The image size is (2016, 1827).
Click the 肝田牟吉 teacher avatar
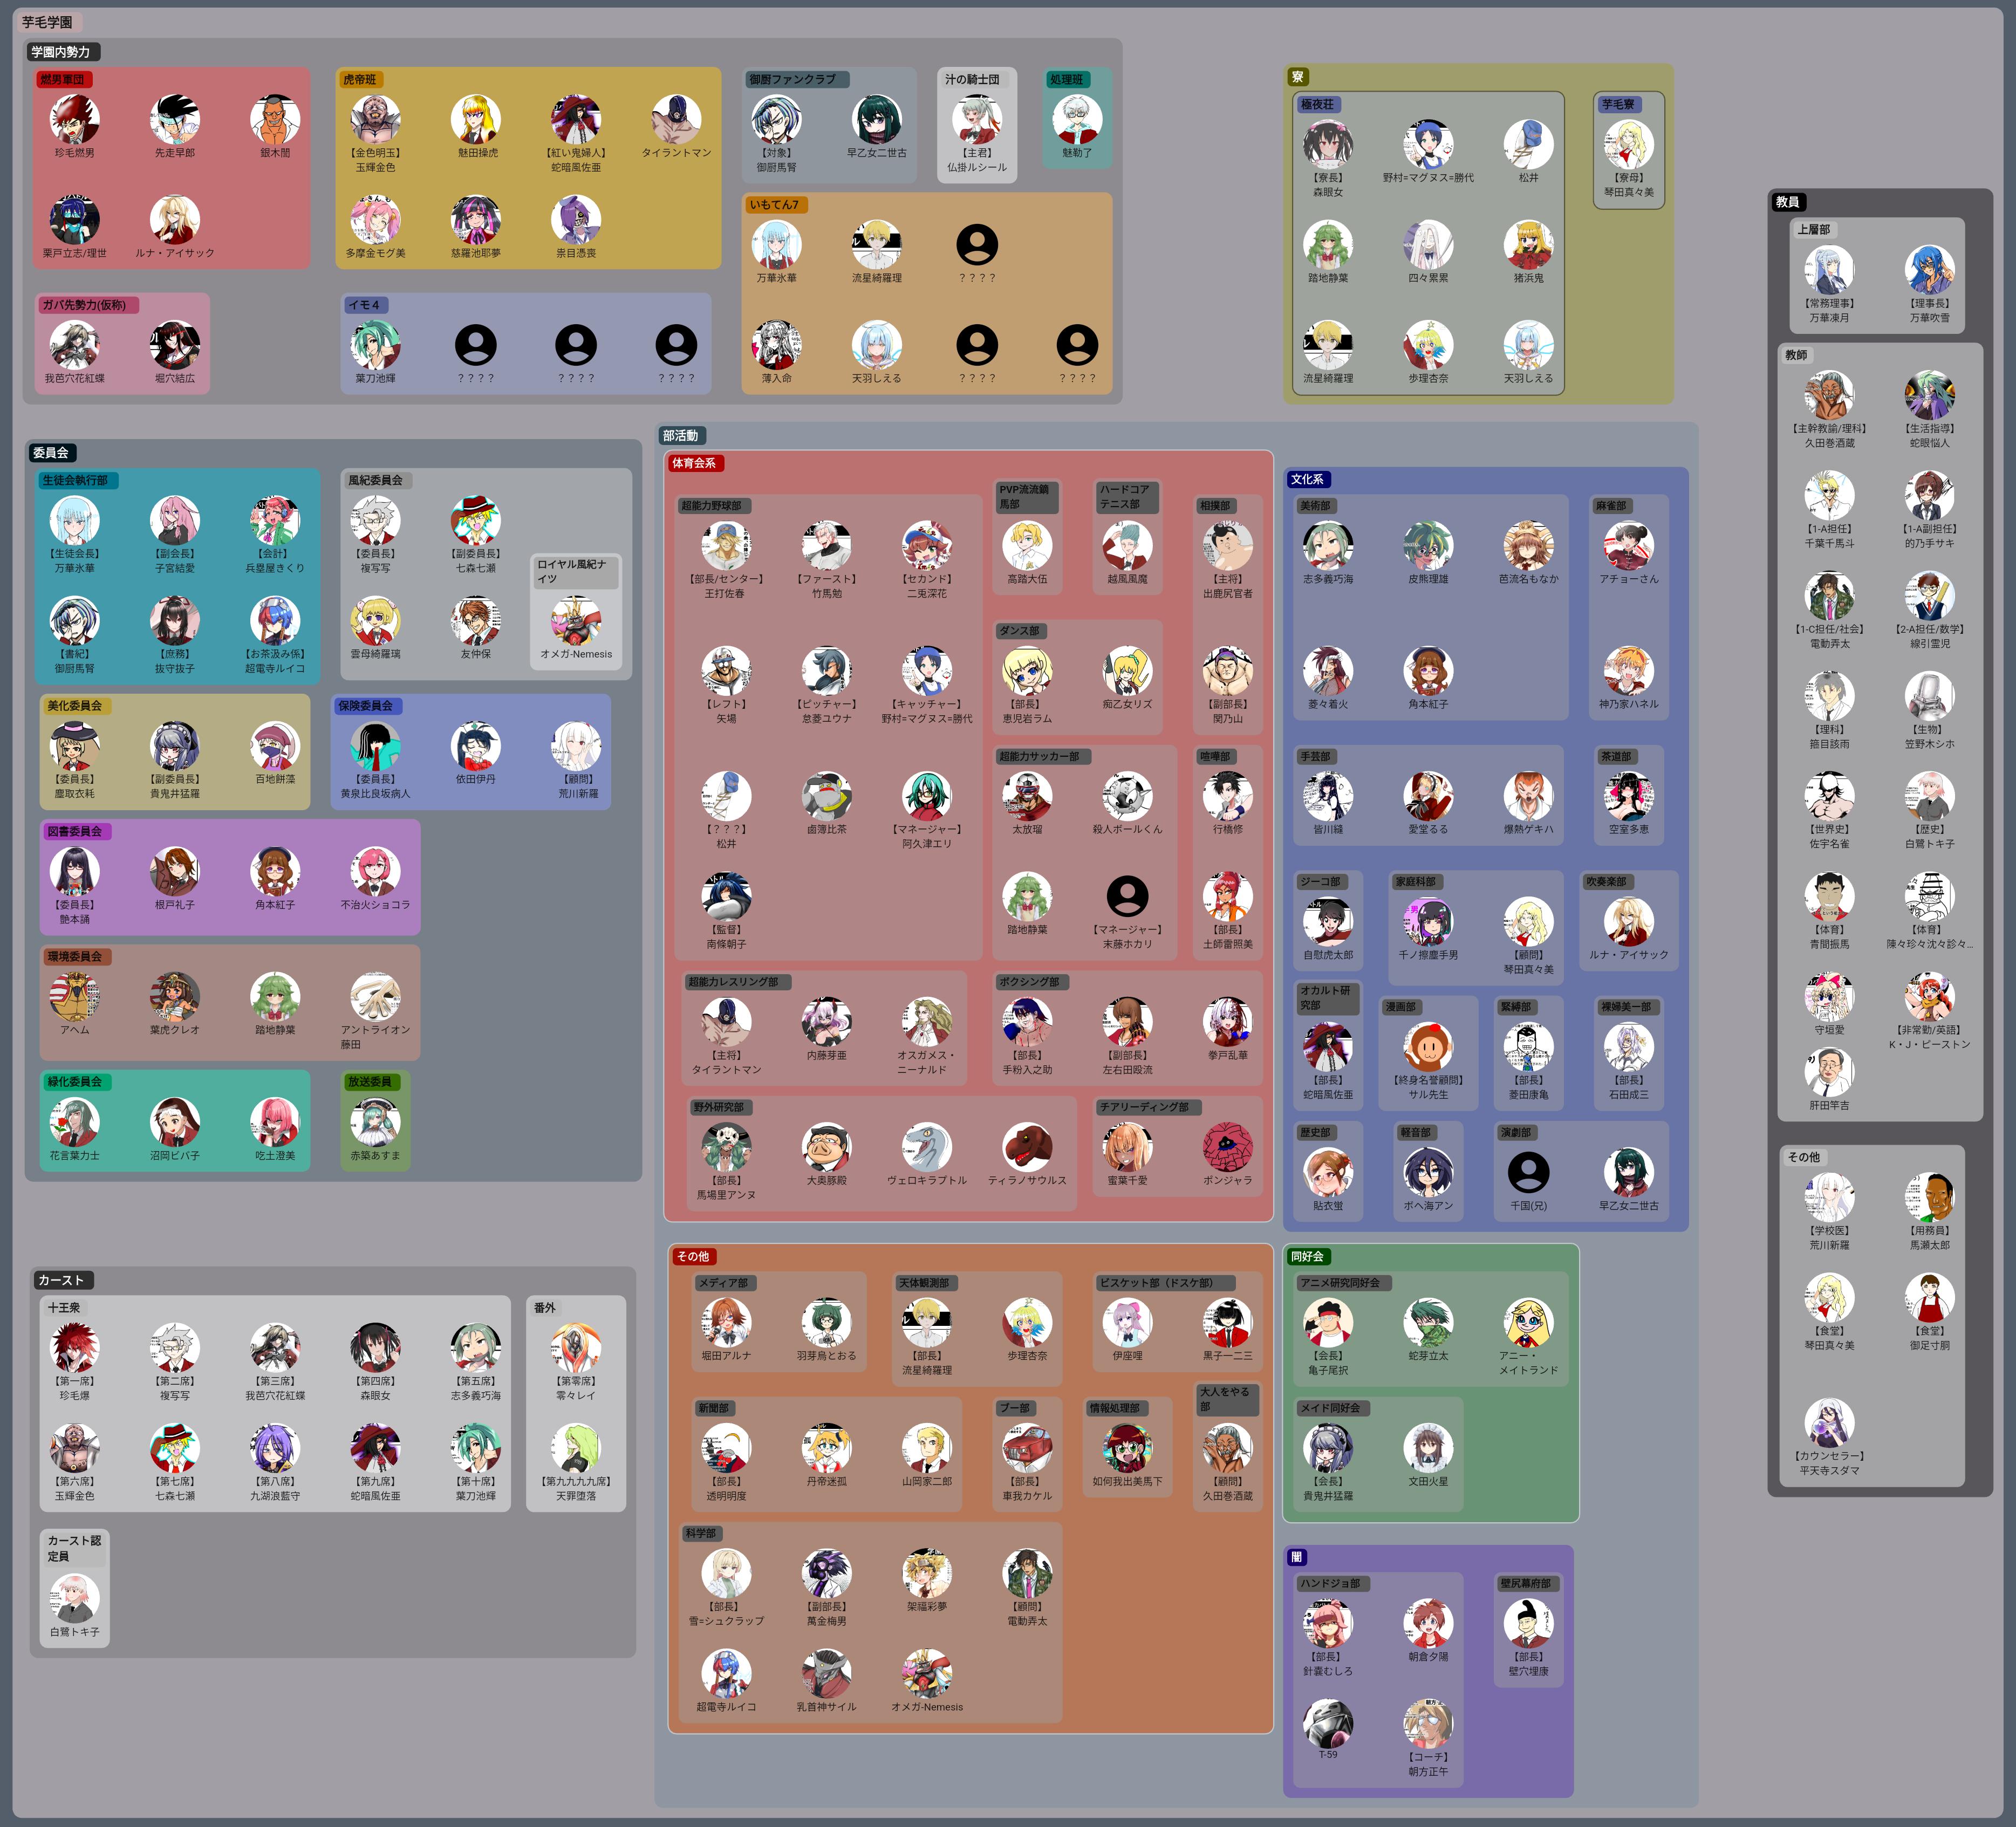coord(1829,1072)
